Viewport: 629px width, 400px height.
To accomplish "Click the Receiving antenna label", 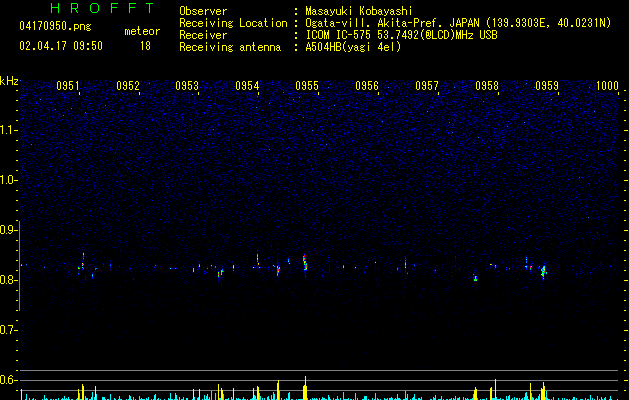I will click(x=230, y=47).
